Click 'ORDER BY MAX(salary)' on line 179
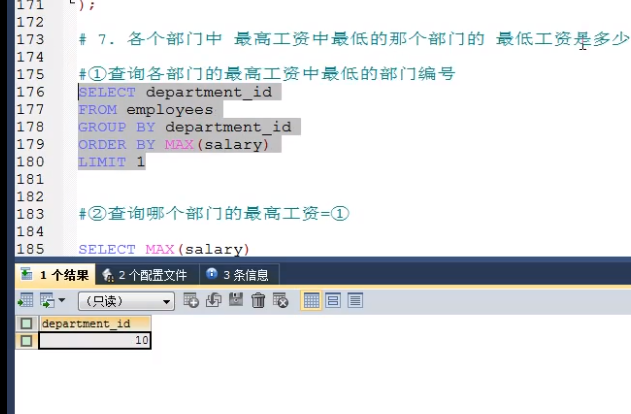Screen dimensions: 631x414 click(x=173, y=144)
